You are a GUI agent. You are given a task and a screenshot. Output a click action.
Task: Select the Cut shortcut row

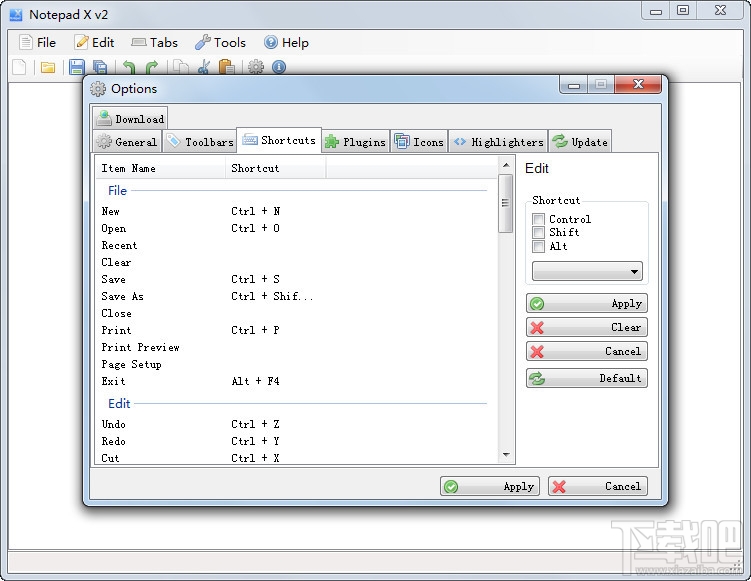tap(296, 458)
